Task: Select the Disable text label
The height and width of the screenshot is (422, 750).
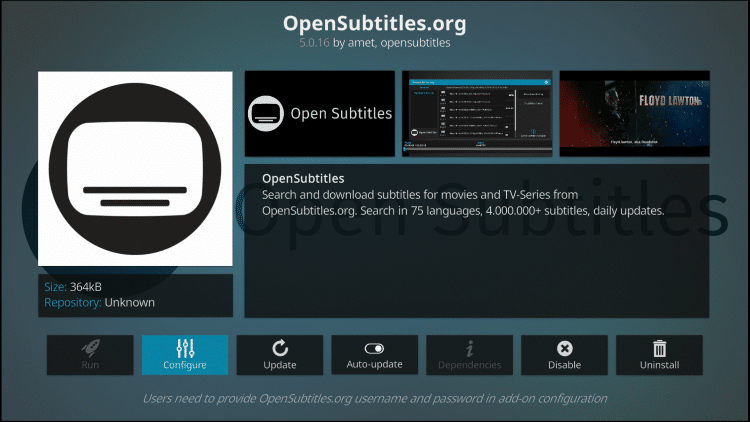Action: (x=564, y=365)
